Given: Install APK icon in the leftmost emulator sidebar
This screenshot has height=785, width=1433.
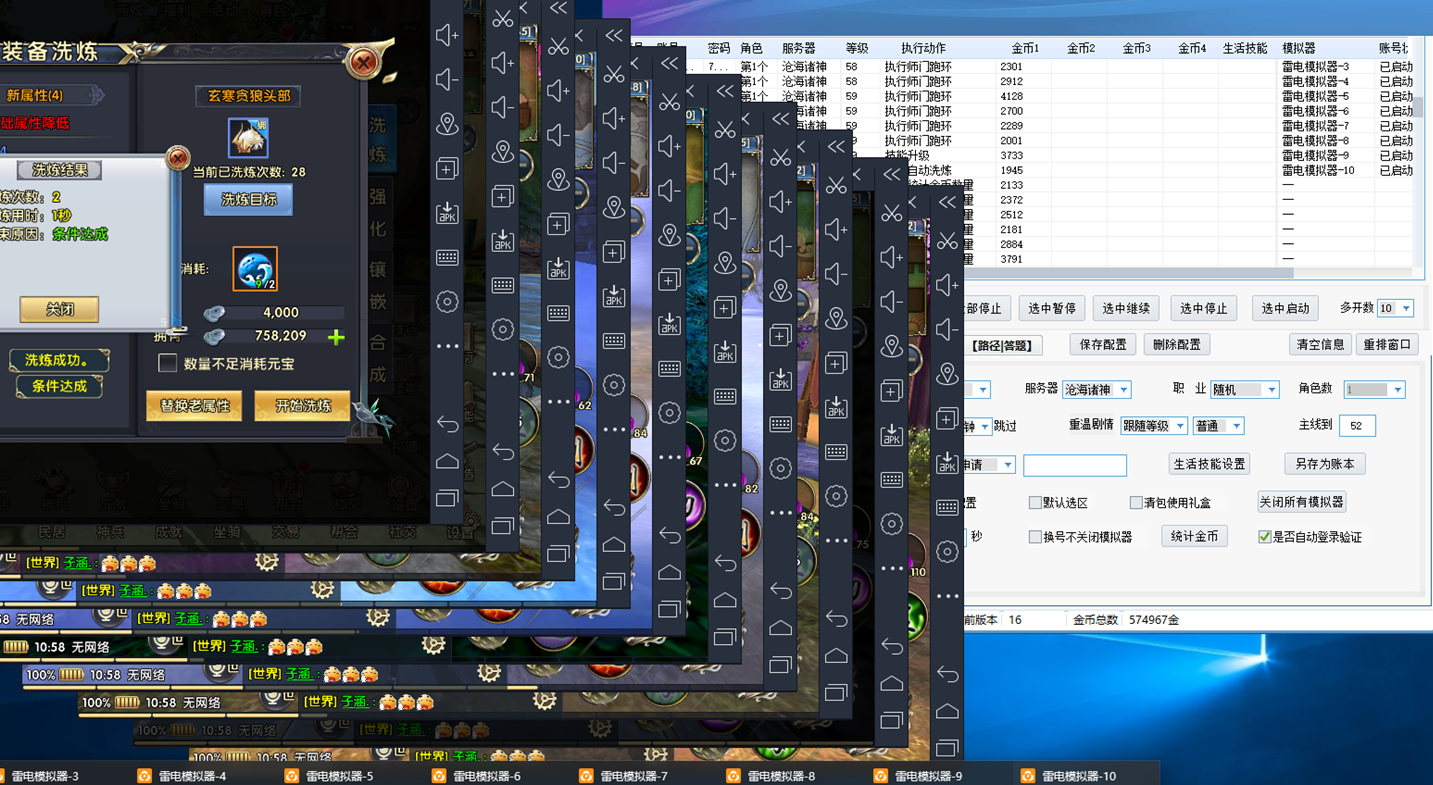Looking at the screenshot, I should (x=447, y=213).
